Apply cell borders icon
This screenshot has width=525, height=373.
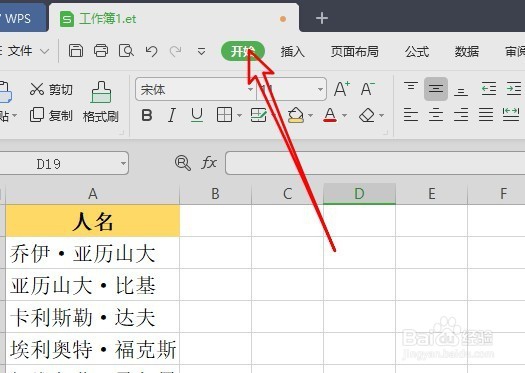(224, 115)
